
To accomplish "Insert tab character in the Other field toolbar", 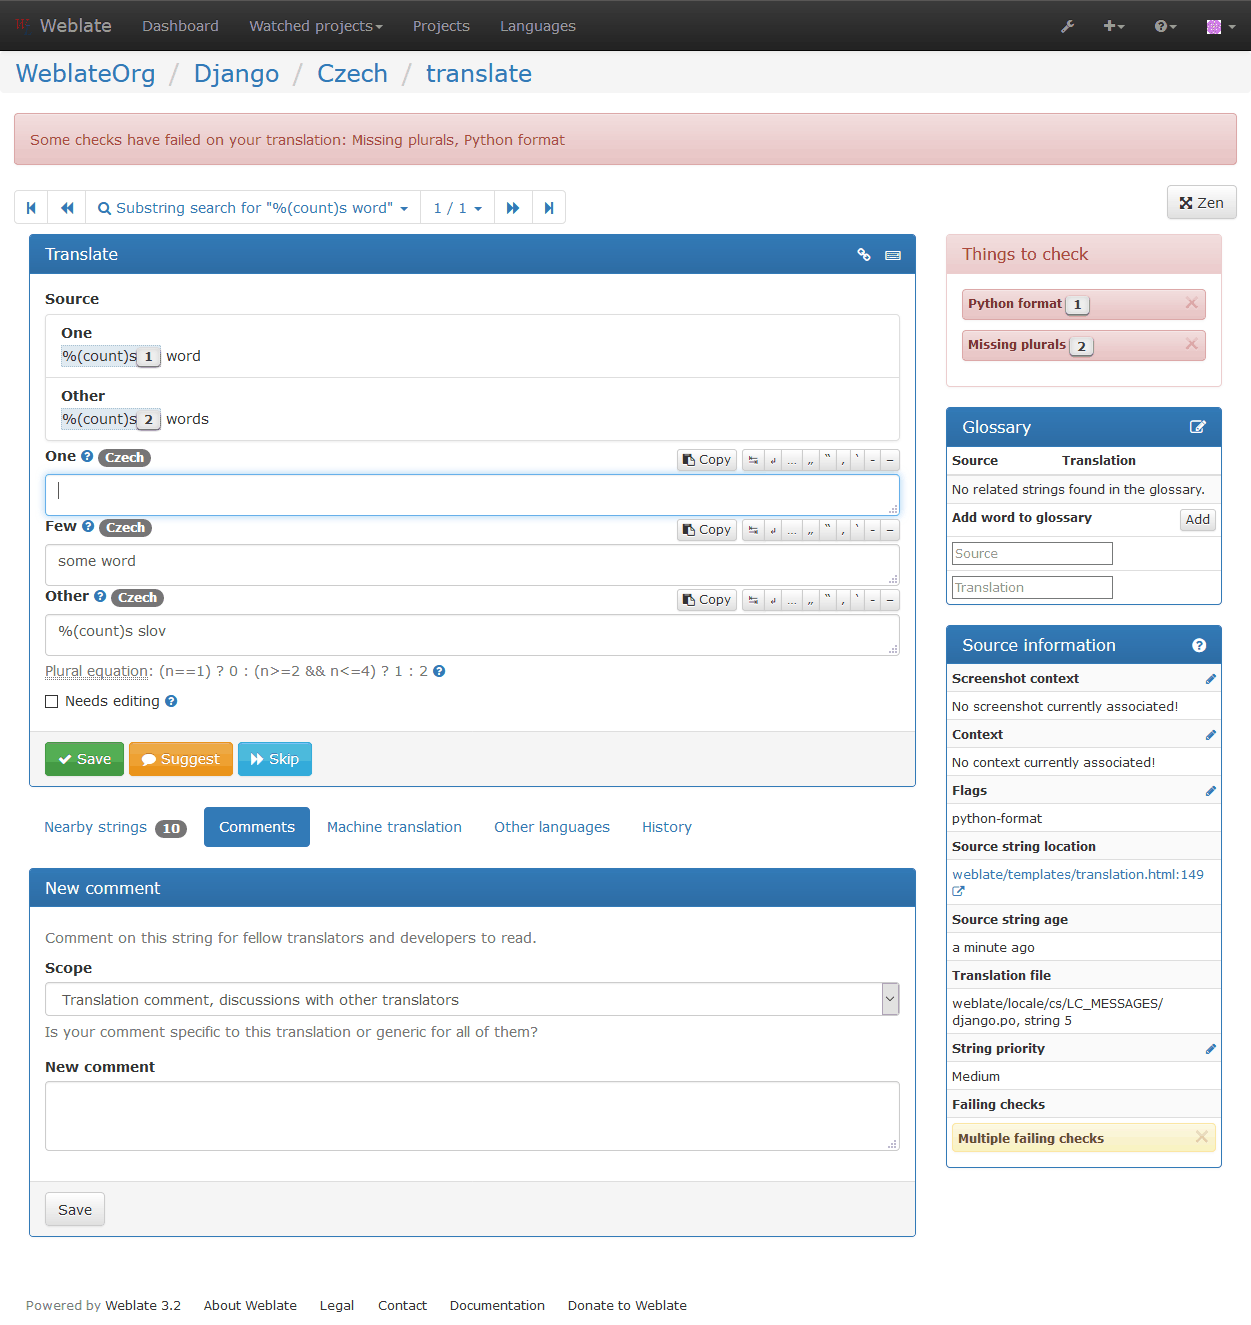I will click(x=753, y=600).
